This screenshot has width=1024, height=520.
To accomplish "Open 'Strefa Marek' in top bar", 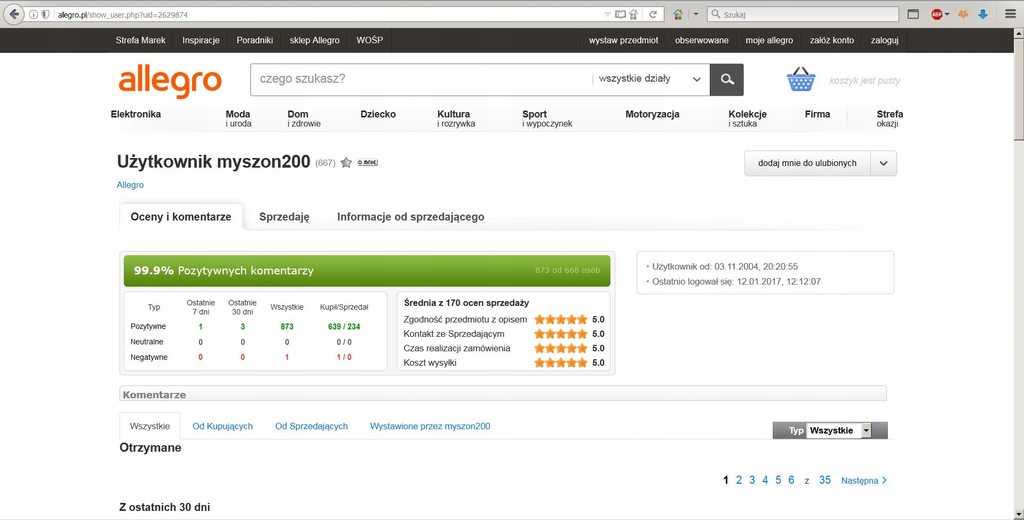I will [140, 40].
